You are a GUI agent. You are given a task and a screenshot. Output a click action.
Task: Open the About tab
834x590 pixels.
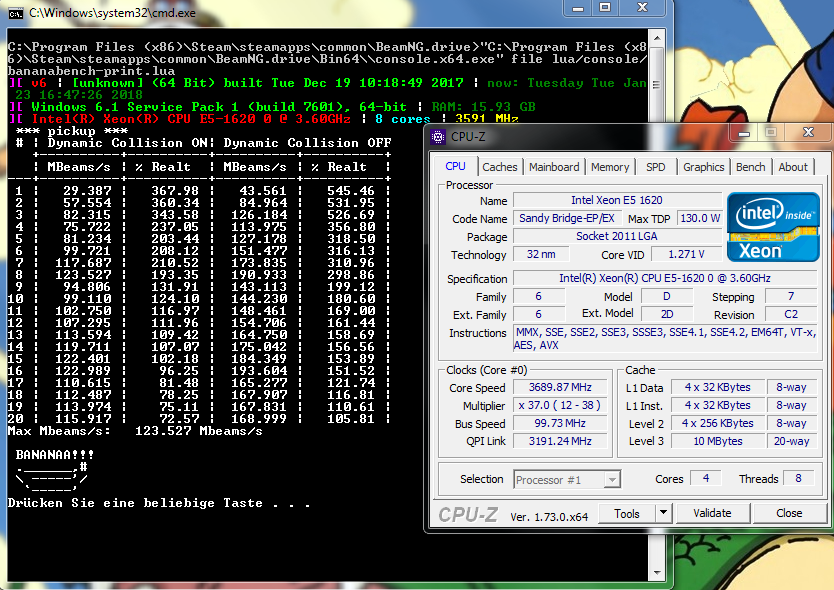pyautogui.click(x=793, y=167)
